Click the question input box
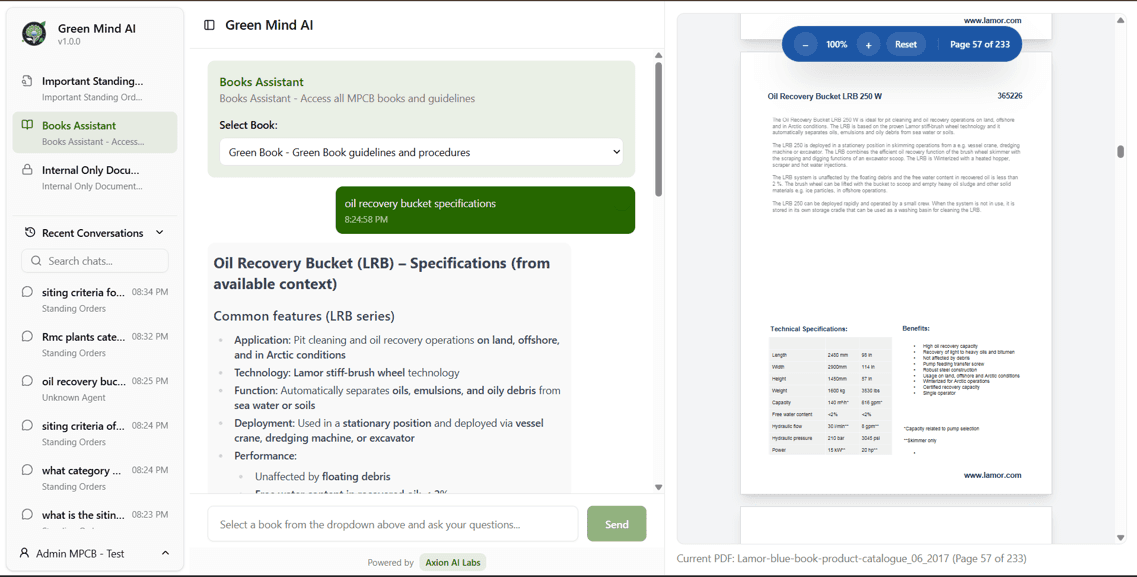The image size is (1137, 577). click(393, 524)
